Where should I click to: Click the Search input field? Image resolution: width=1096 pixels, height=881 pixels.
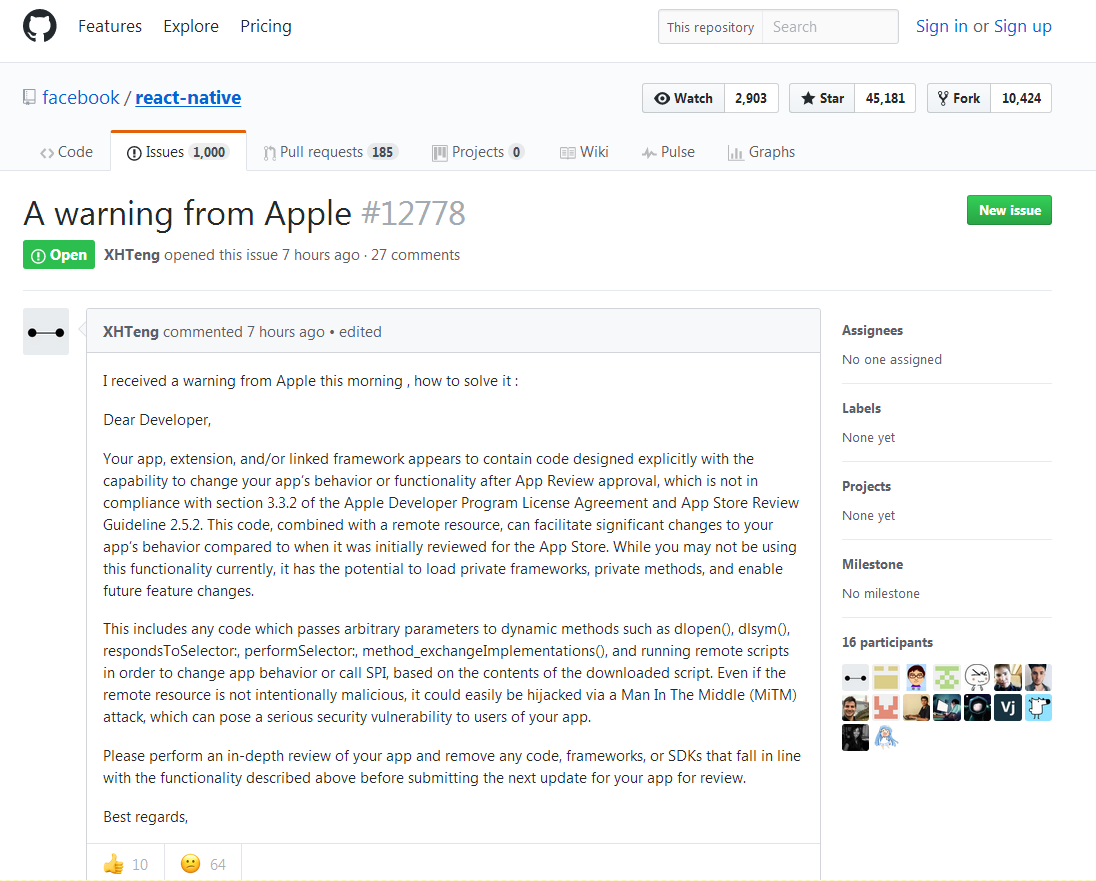pos(830,27)
